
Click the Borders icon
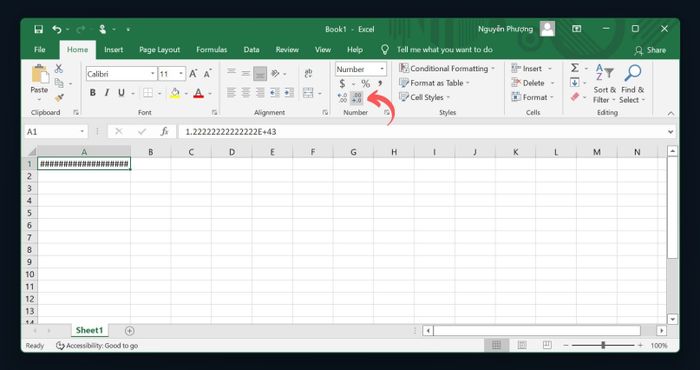[148, 93]
